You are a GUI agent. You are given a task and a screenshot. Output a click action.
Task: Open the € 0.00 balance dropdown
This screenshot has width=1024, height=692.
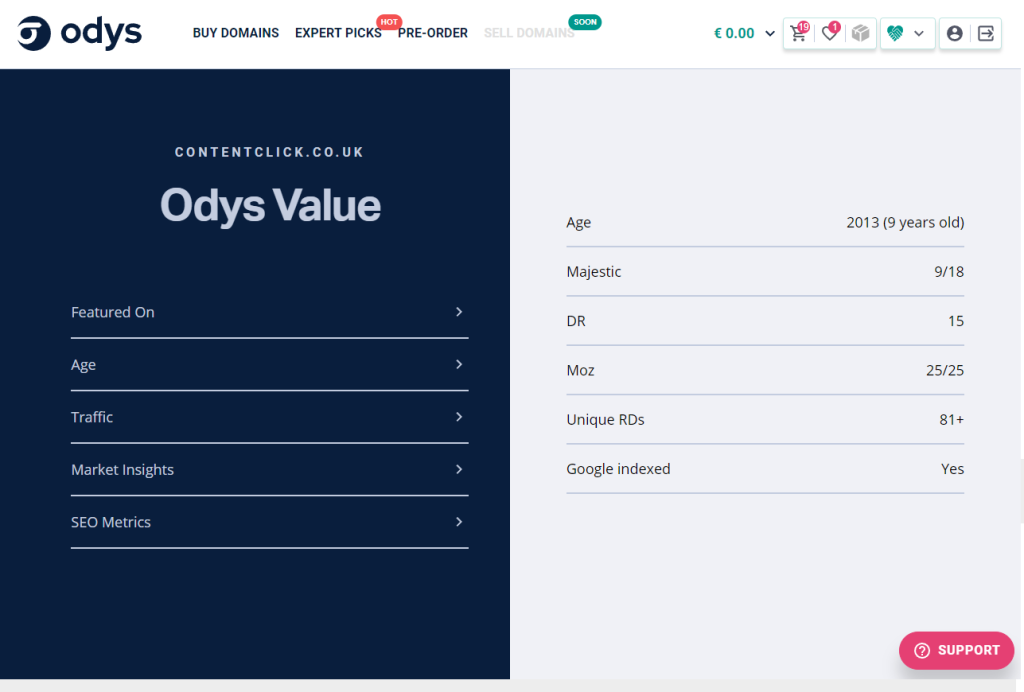pyautogui.click(x=744, y=33)
